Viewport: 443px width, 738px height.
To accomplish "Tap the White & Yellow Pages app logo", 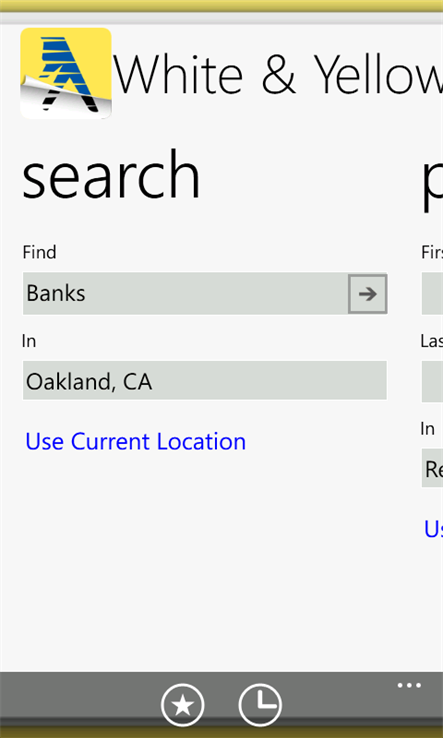I will [66, 73].
